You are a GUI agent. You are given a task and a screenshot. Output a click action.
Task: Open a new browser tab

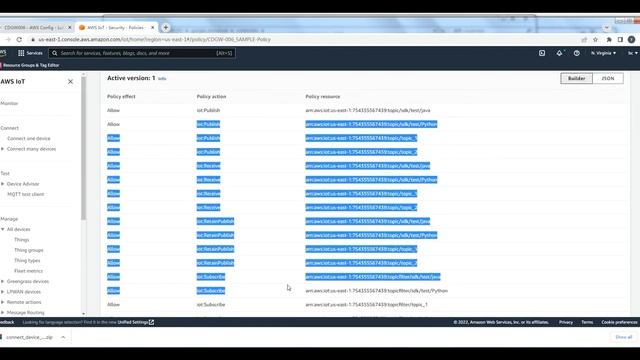click(166, 27)
